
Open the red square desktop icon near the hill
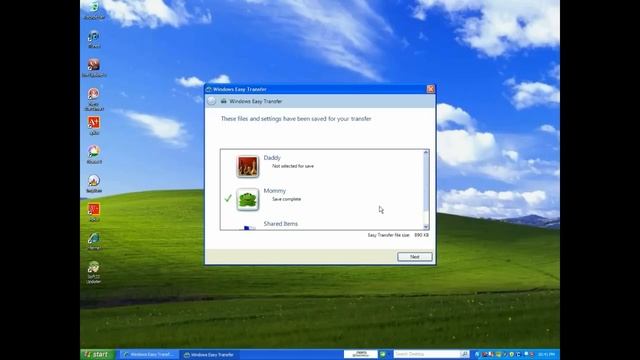coord(94,213)
